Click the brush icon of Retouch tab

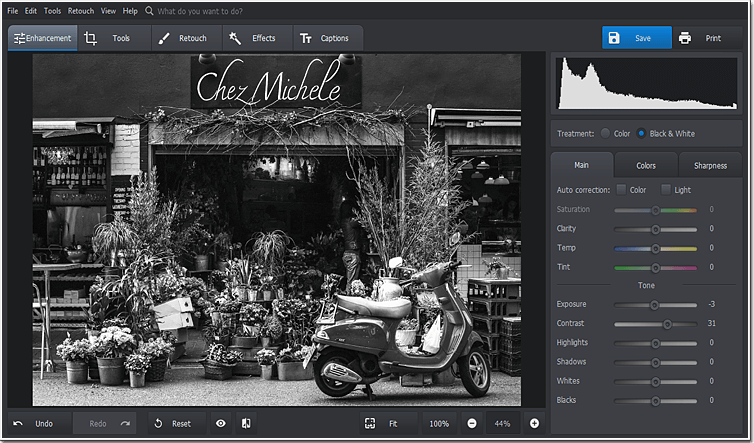coord(164,38)
